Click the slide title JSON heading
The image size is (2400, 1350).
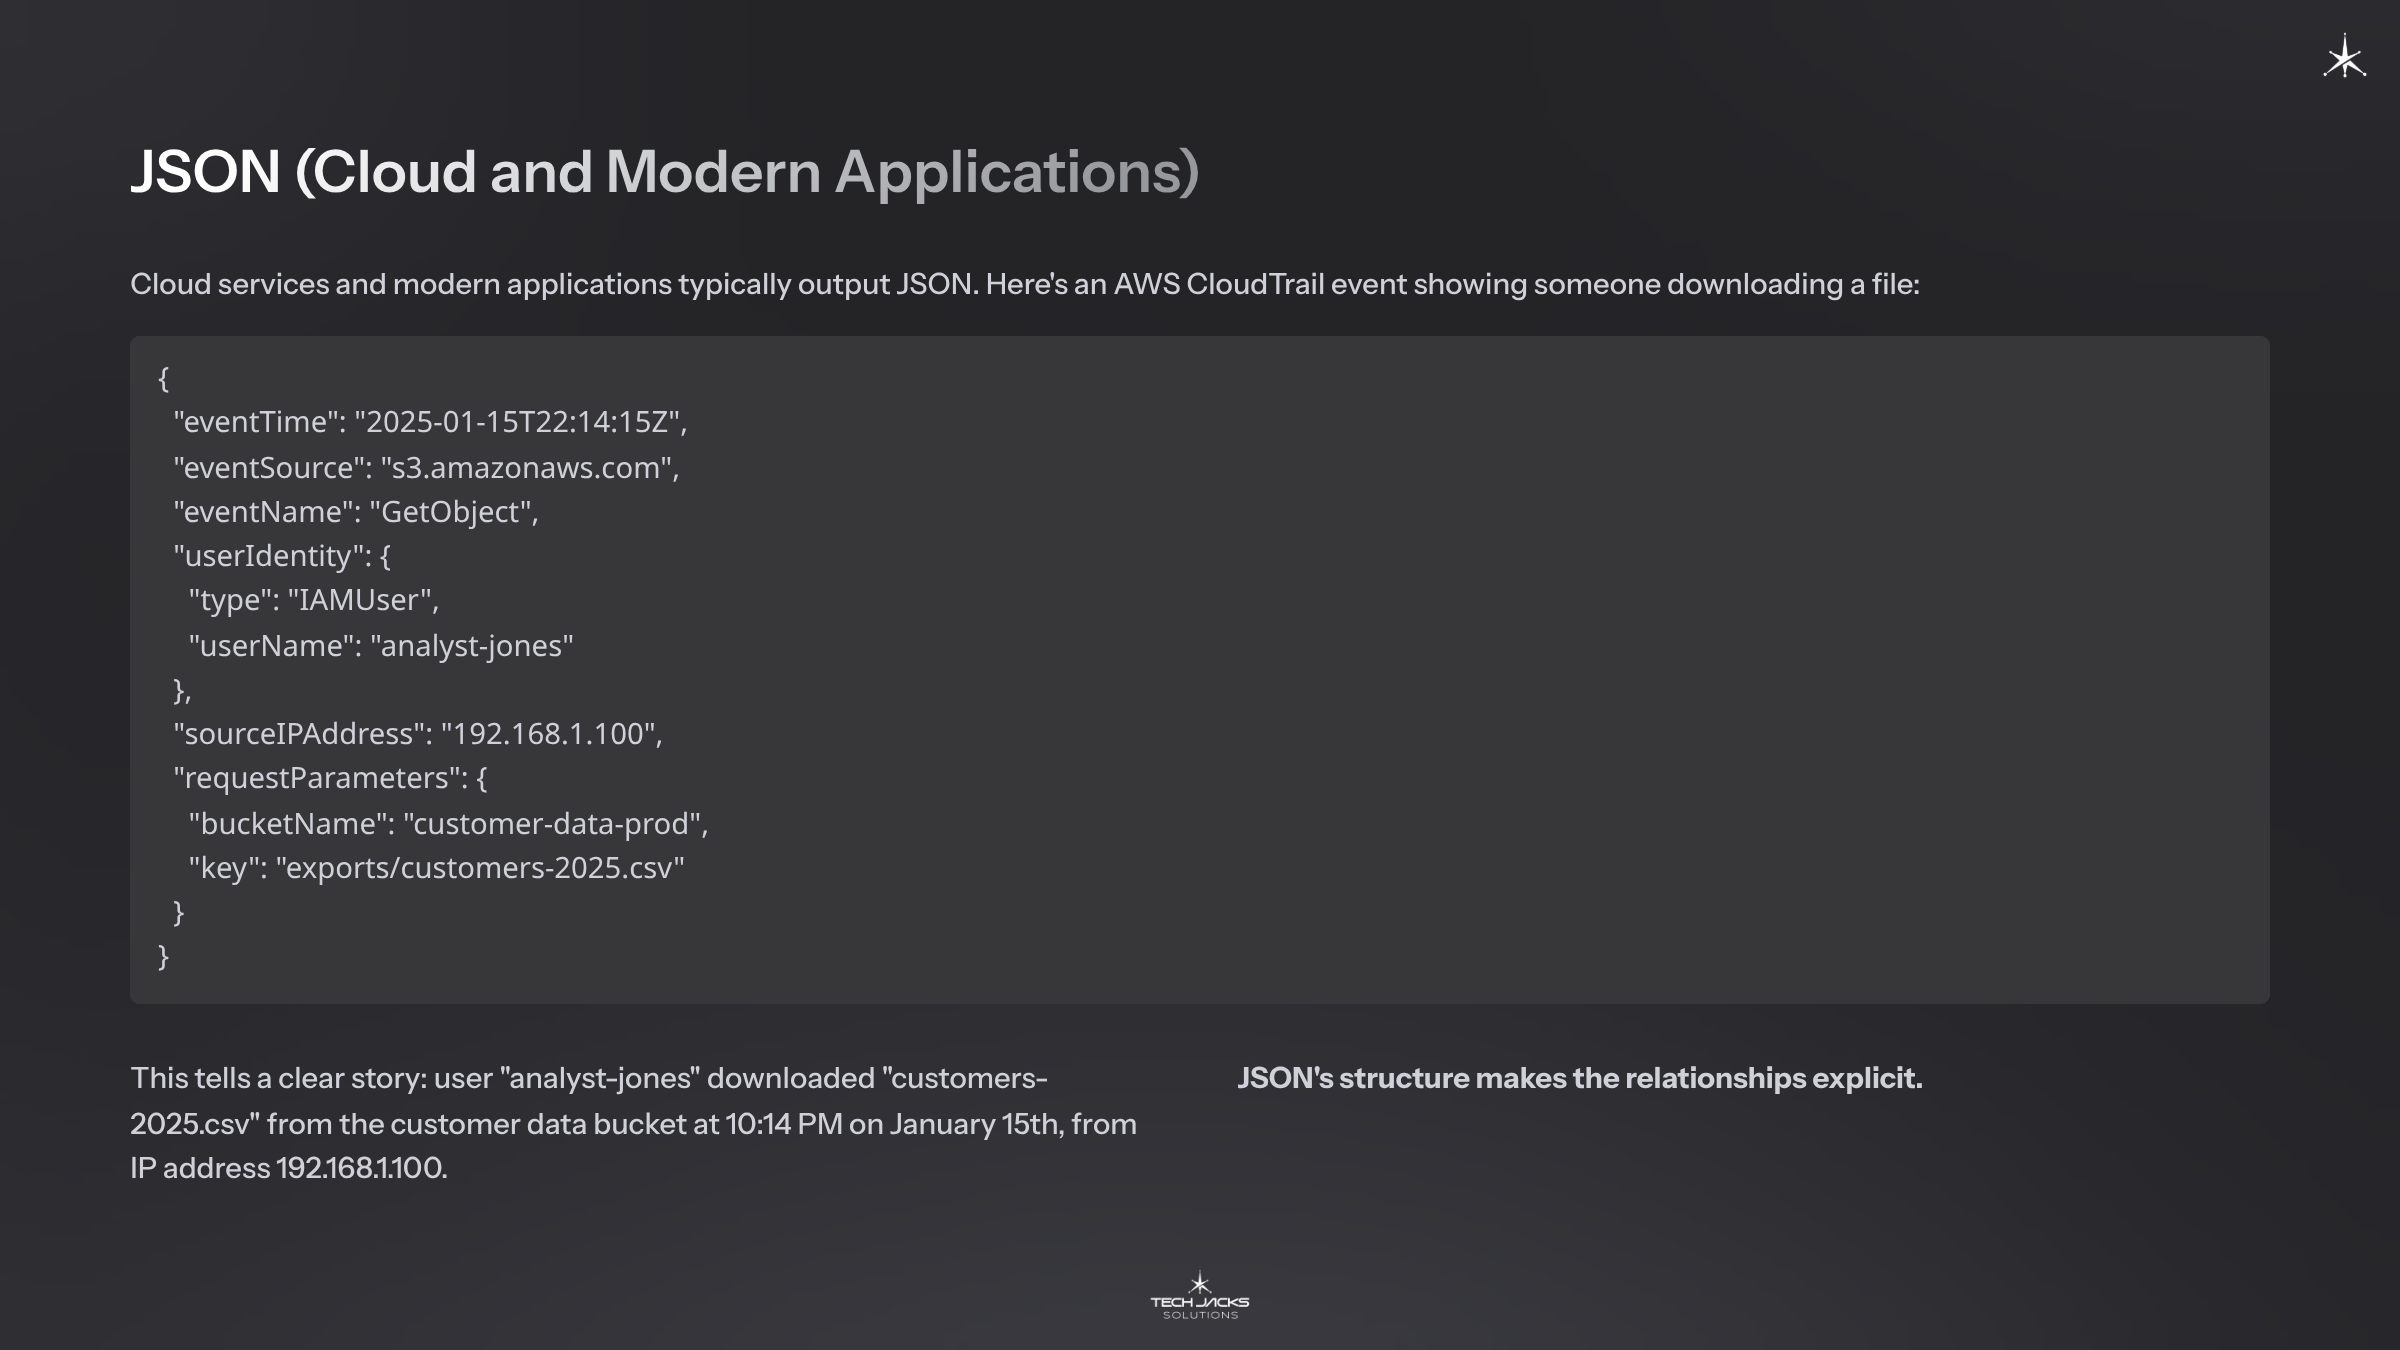[x=664, y=172]
